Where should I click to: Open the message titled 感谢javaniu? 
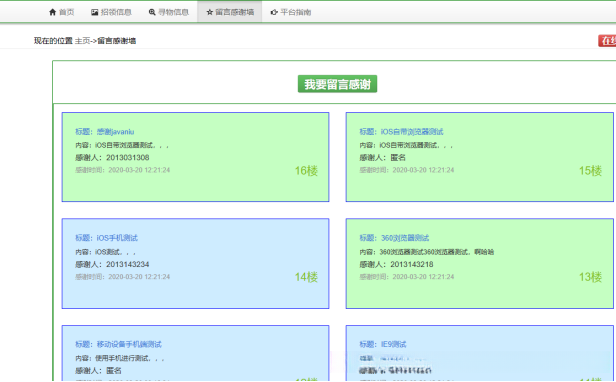(116, 132)
